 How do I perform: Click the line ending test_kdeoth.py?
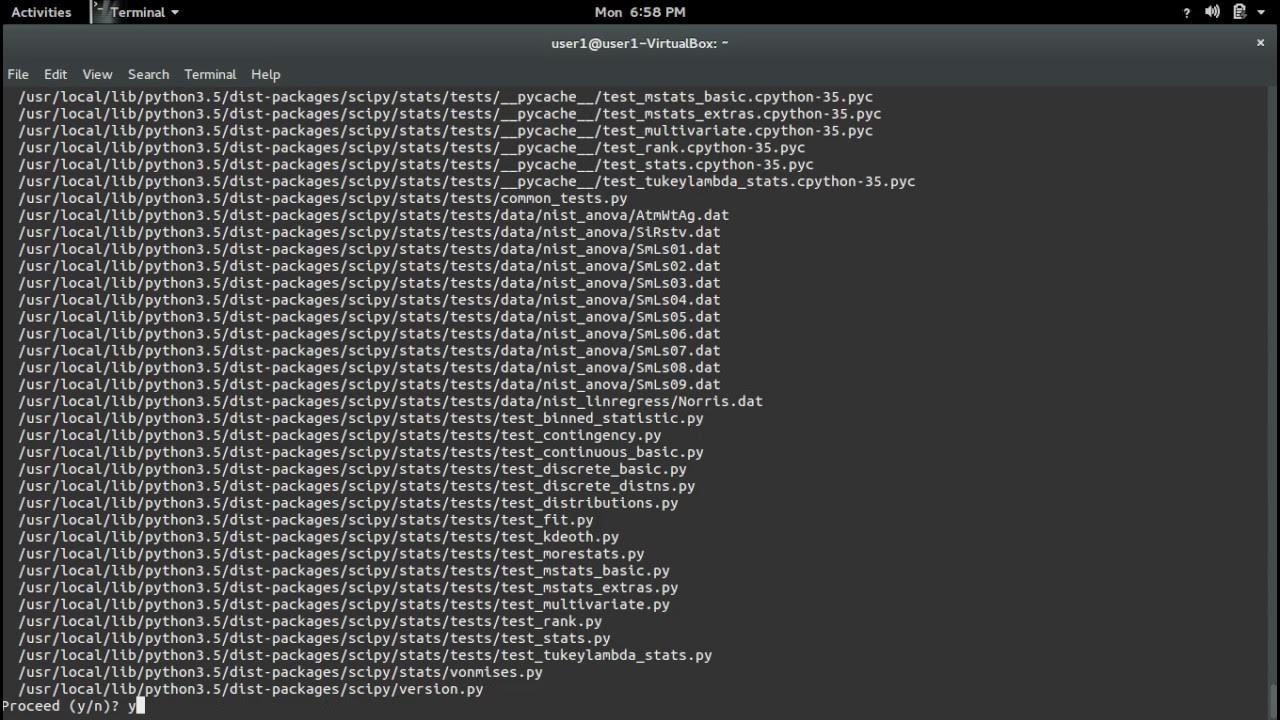click(319, 537)
